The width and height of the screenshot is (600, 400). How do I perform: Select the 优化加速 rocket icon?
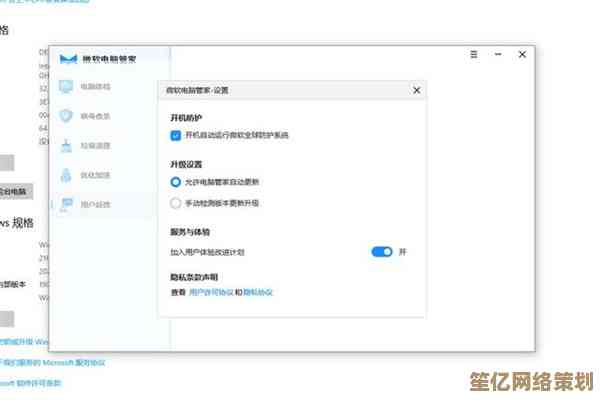[67, 175]
